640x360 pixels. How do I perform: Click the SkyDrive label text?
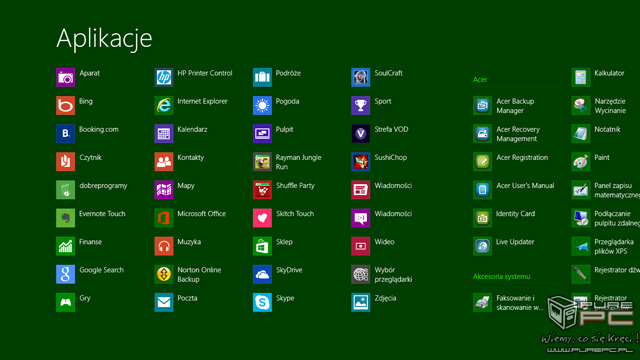pos(289,270)
